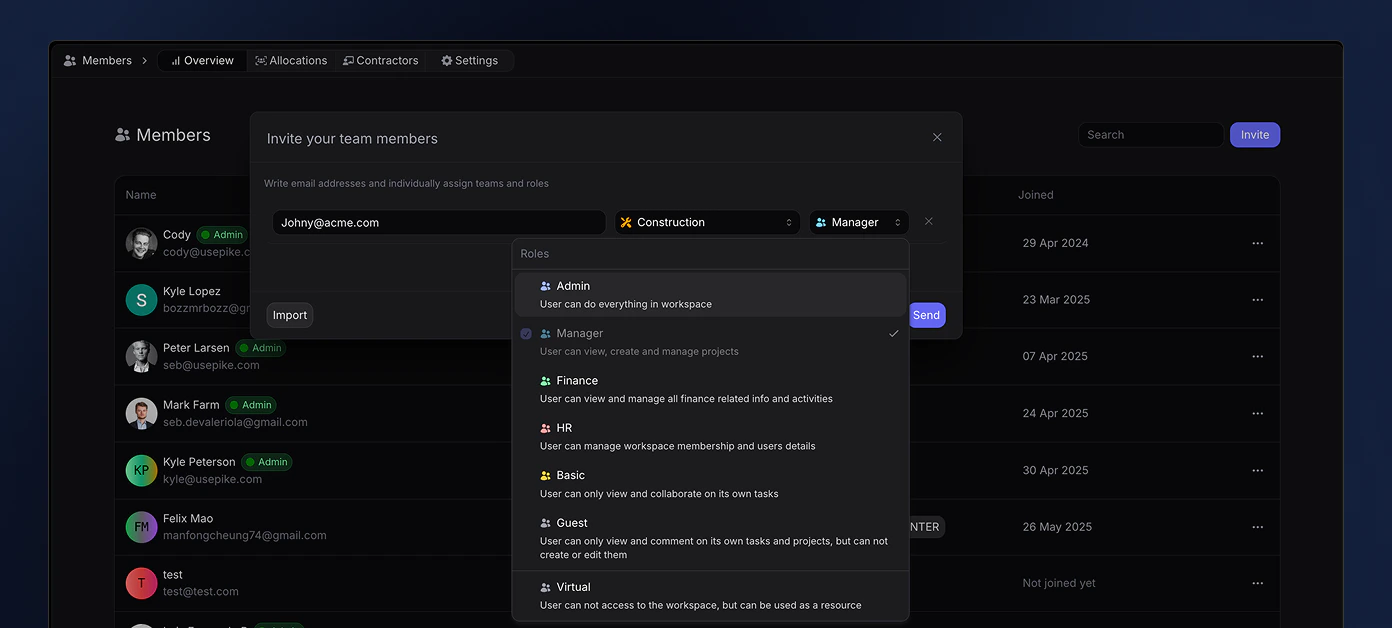Open more options for Kyle Lopez row

click(1258, 300)
